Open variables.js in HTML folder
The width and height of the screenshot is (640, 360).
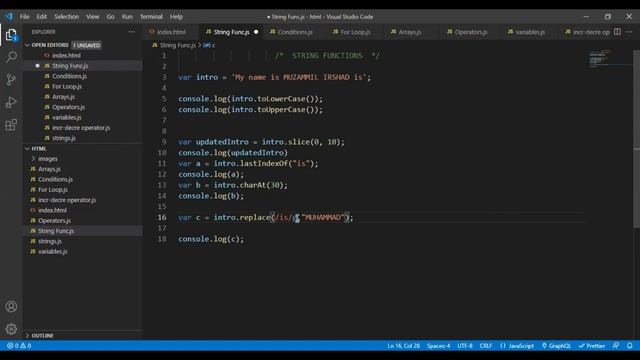click(x=53, y=252)
